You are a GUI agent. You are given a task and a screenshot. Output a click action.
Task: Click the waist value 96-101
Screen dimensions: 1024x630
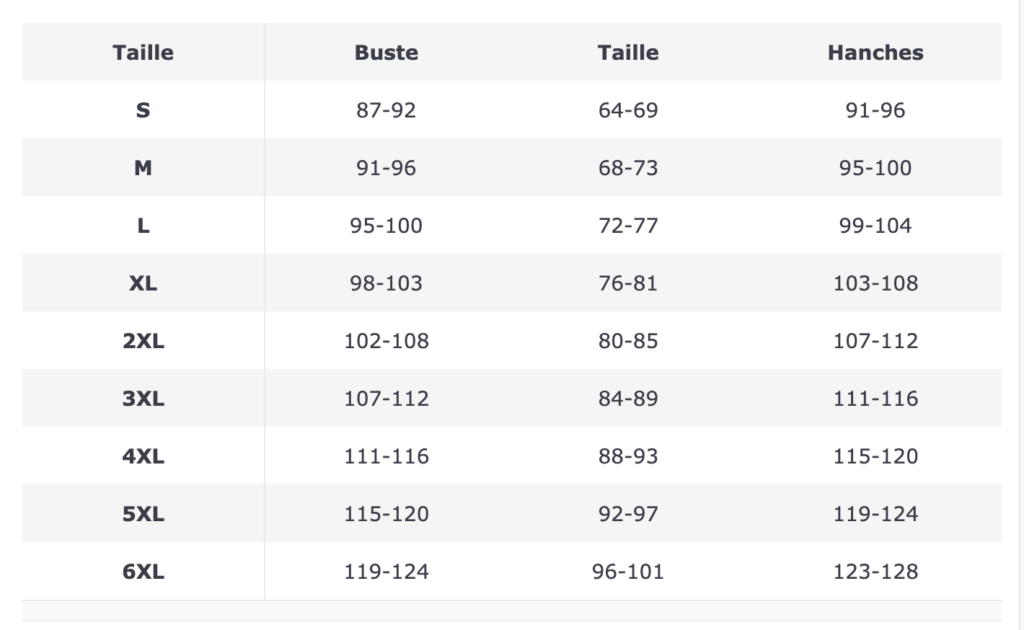click(x=628, y=571)
